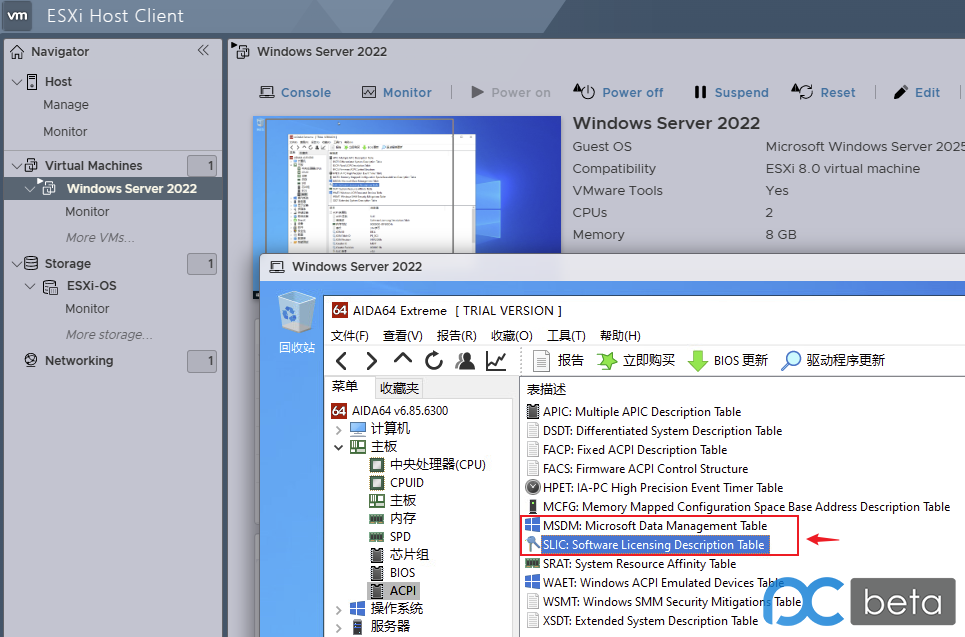Open Networking in the Navigator

click(x=79, y=361)
